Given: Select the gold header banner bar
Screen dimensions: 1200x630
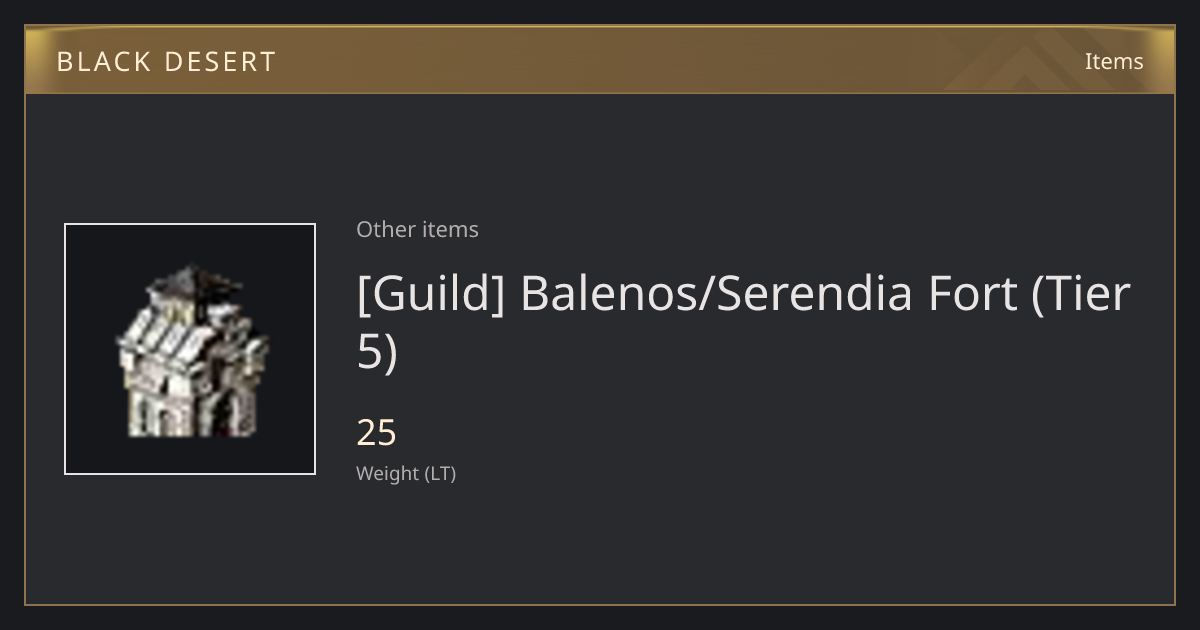Looking at the screenshot, I should click(x=600, y=60).
